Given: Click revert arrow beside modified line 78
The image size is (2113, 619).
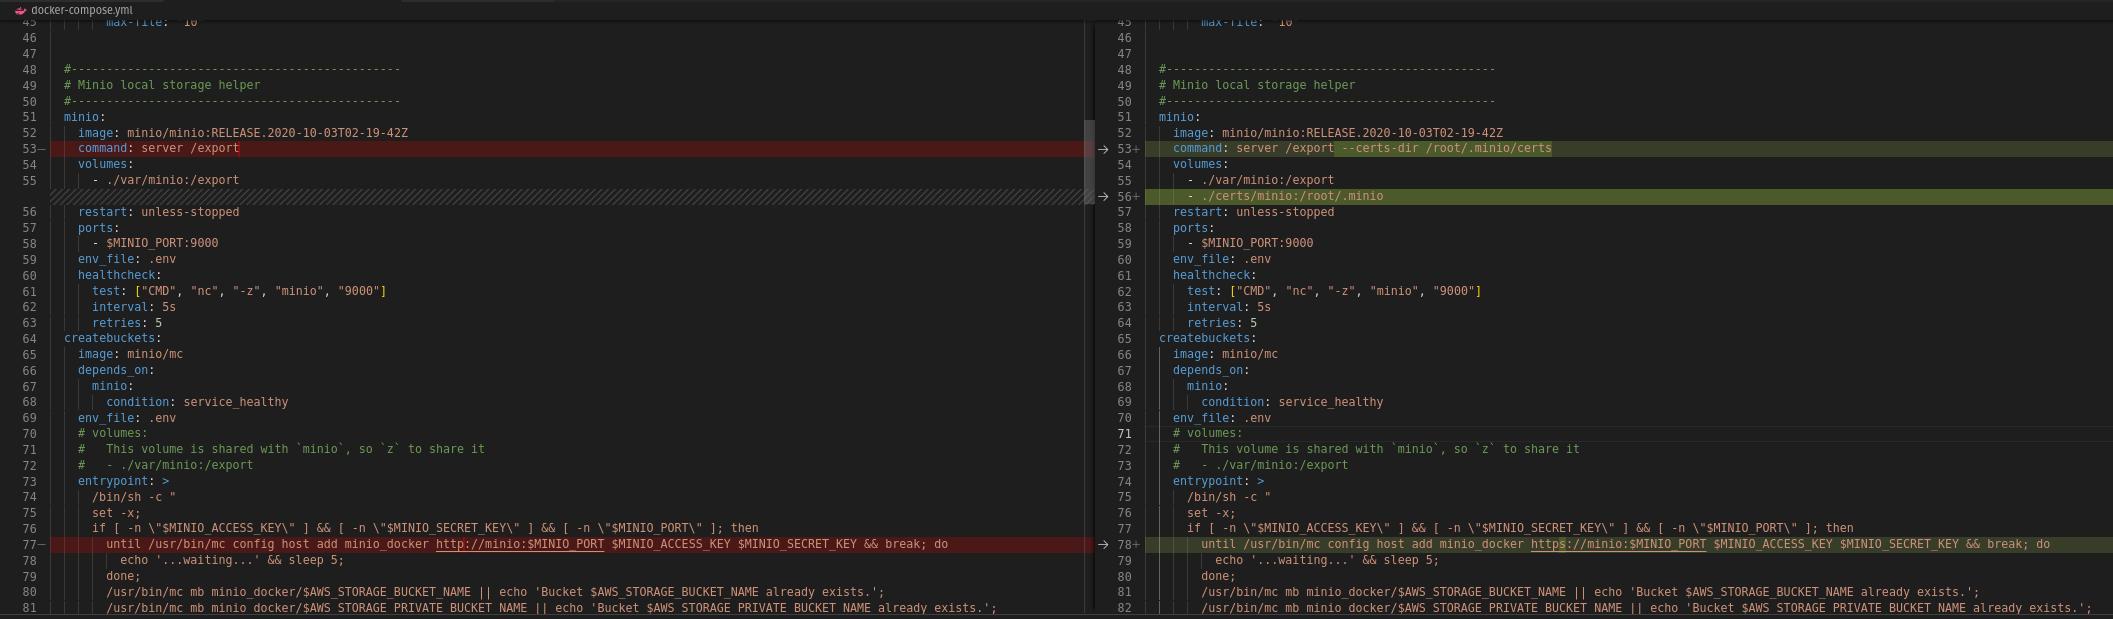Looking at the screenshot, I should pyautogui.click(x=1103, y=545).
